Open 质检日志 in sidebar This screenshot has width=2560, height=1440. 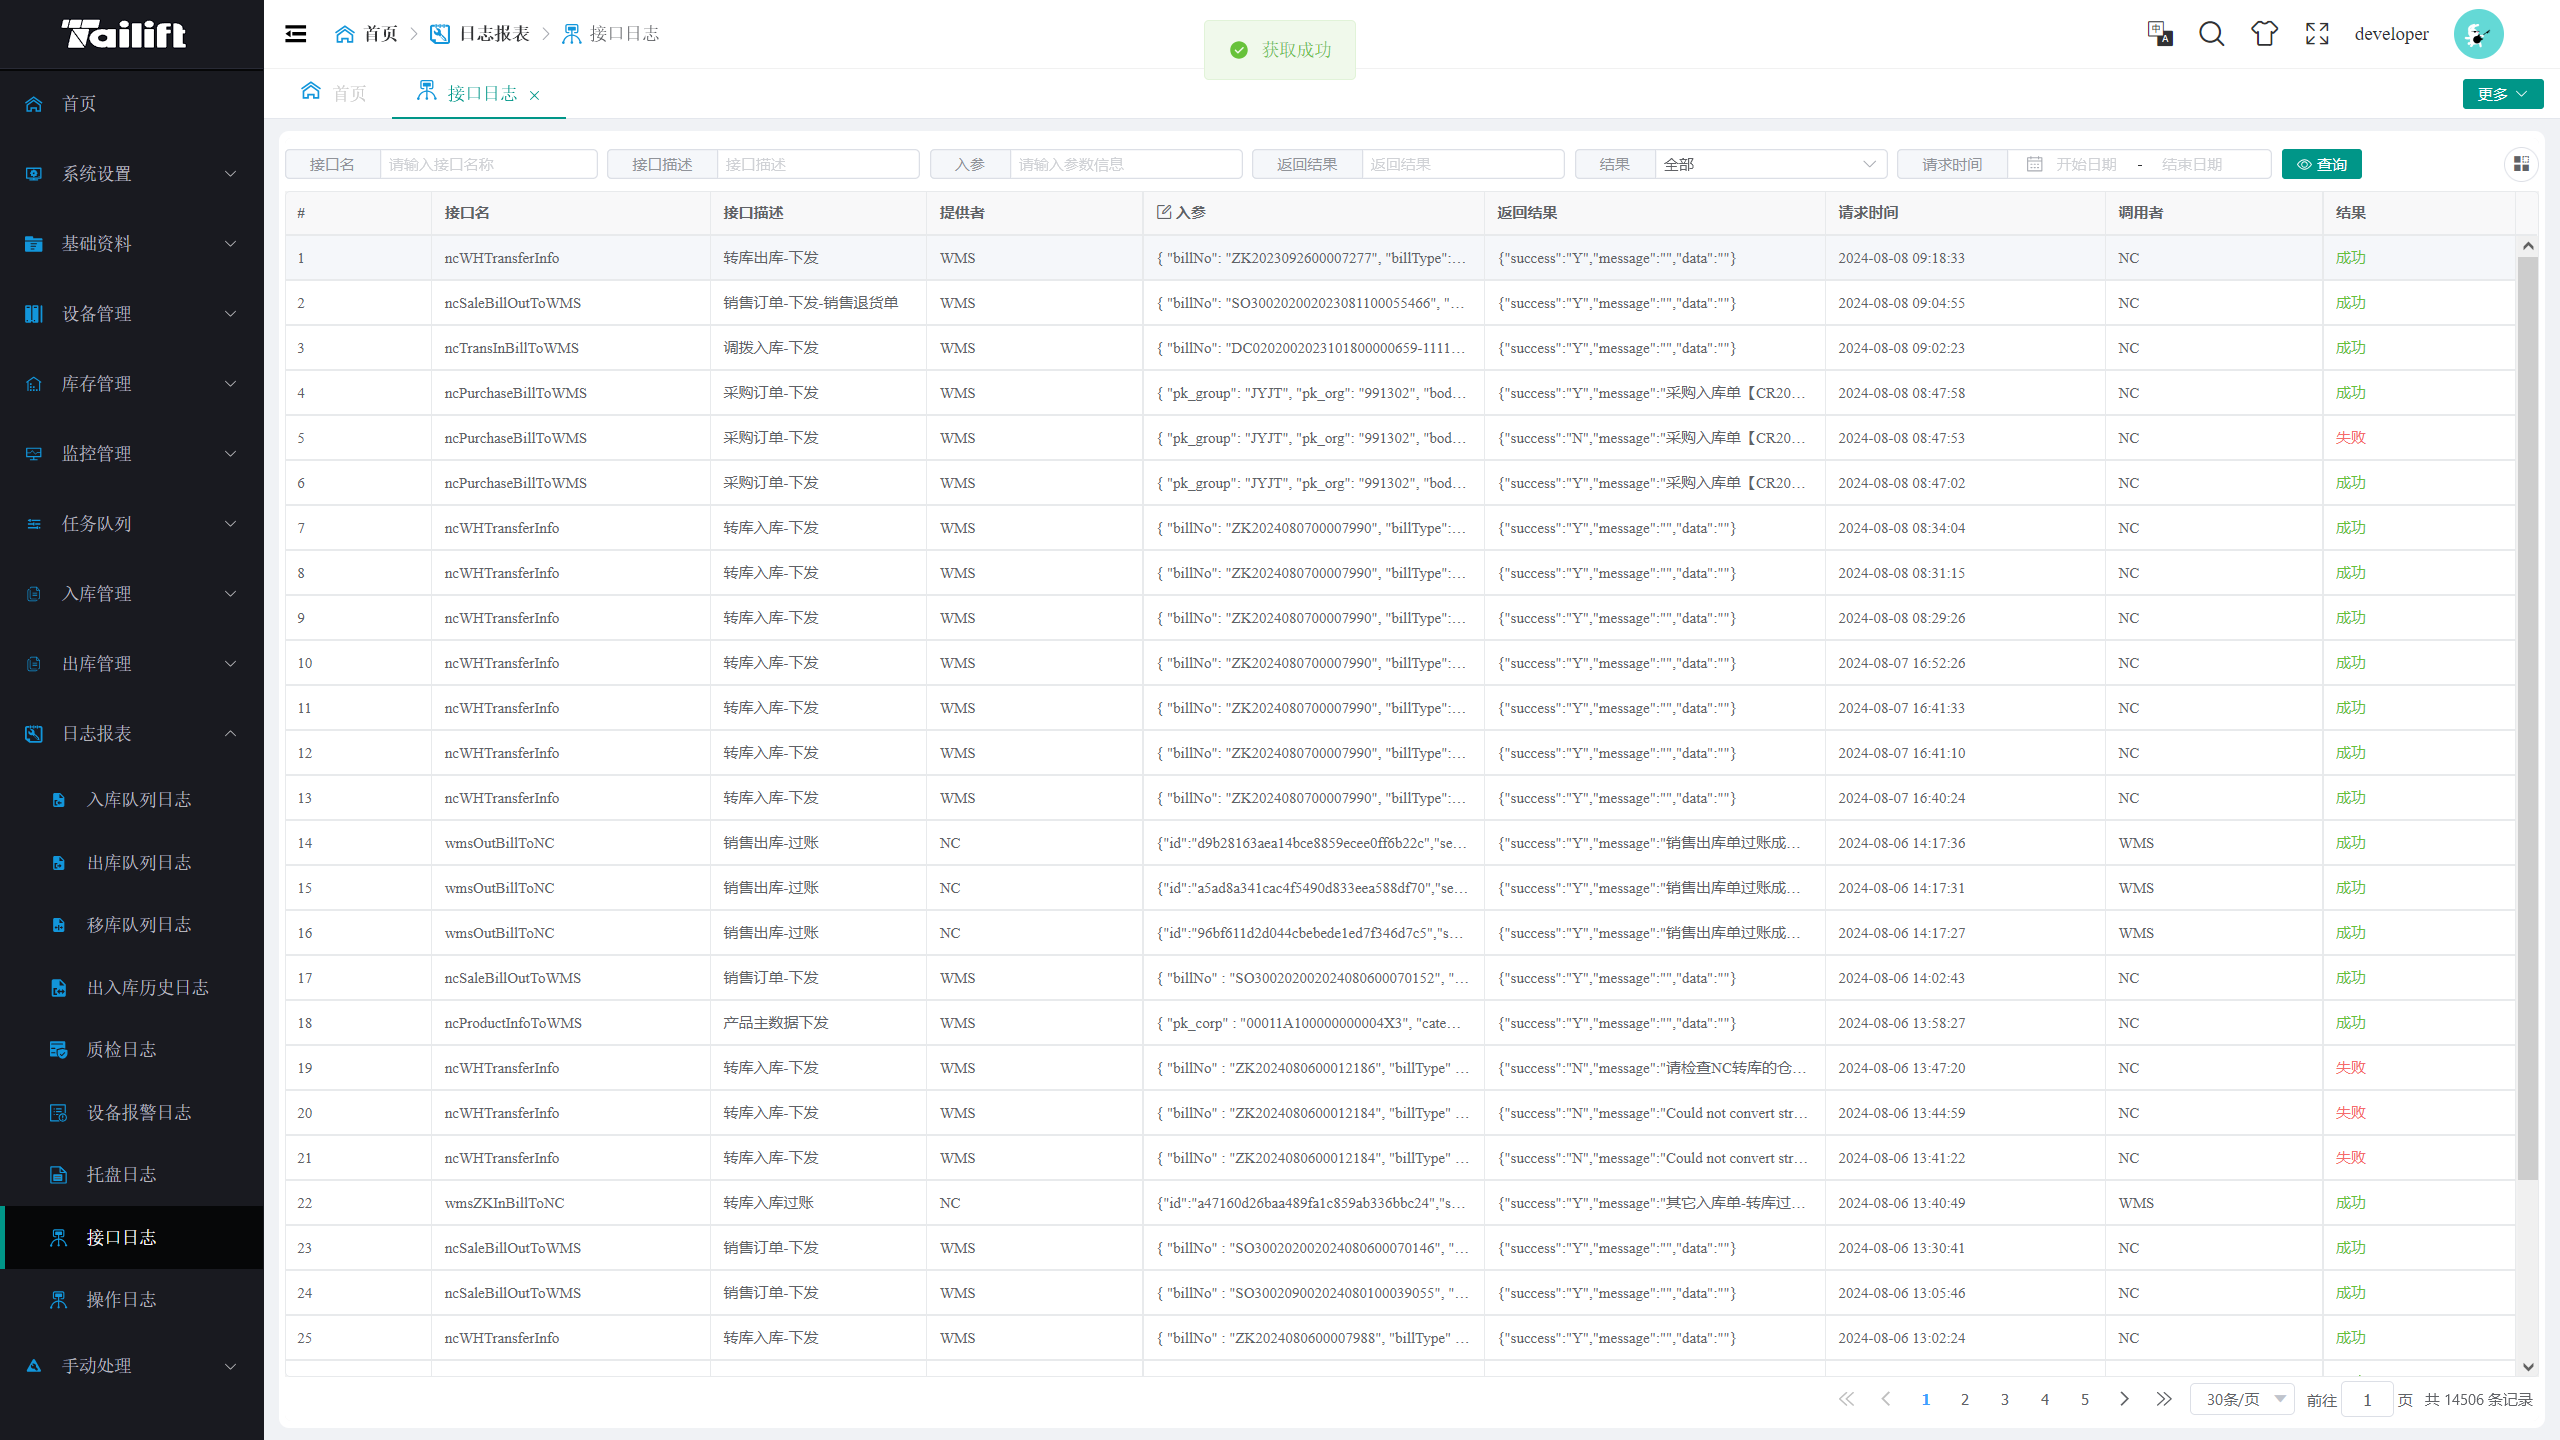pos(121,1049)
